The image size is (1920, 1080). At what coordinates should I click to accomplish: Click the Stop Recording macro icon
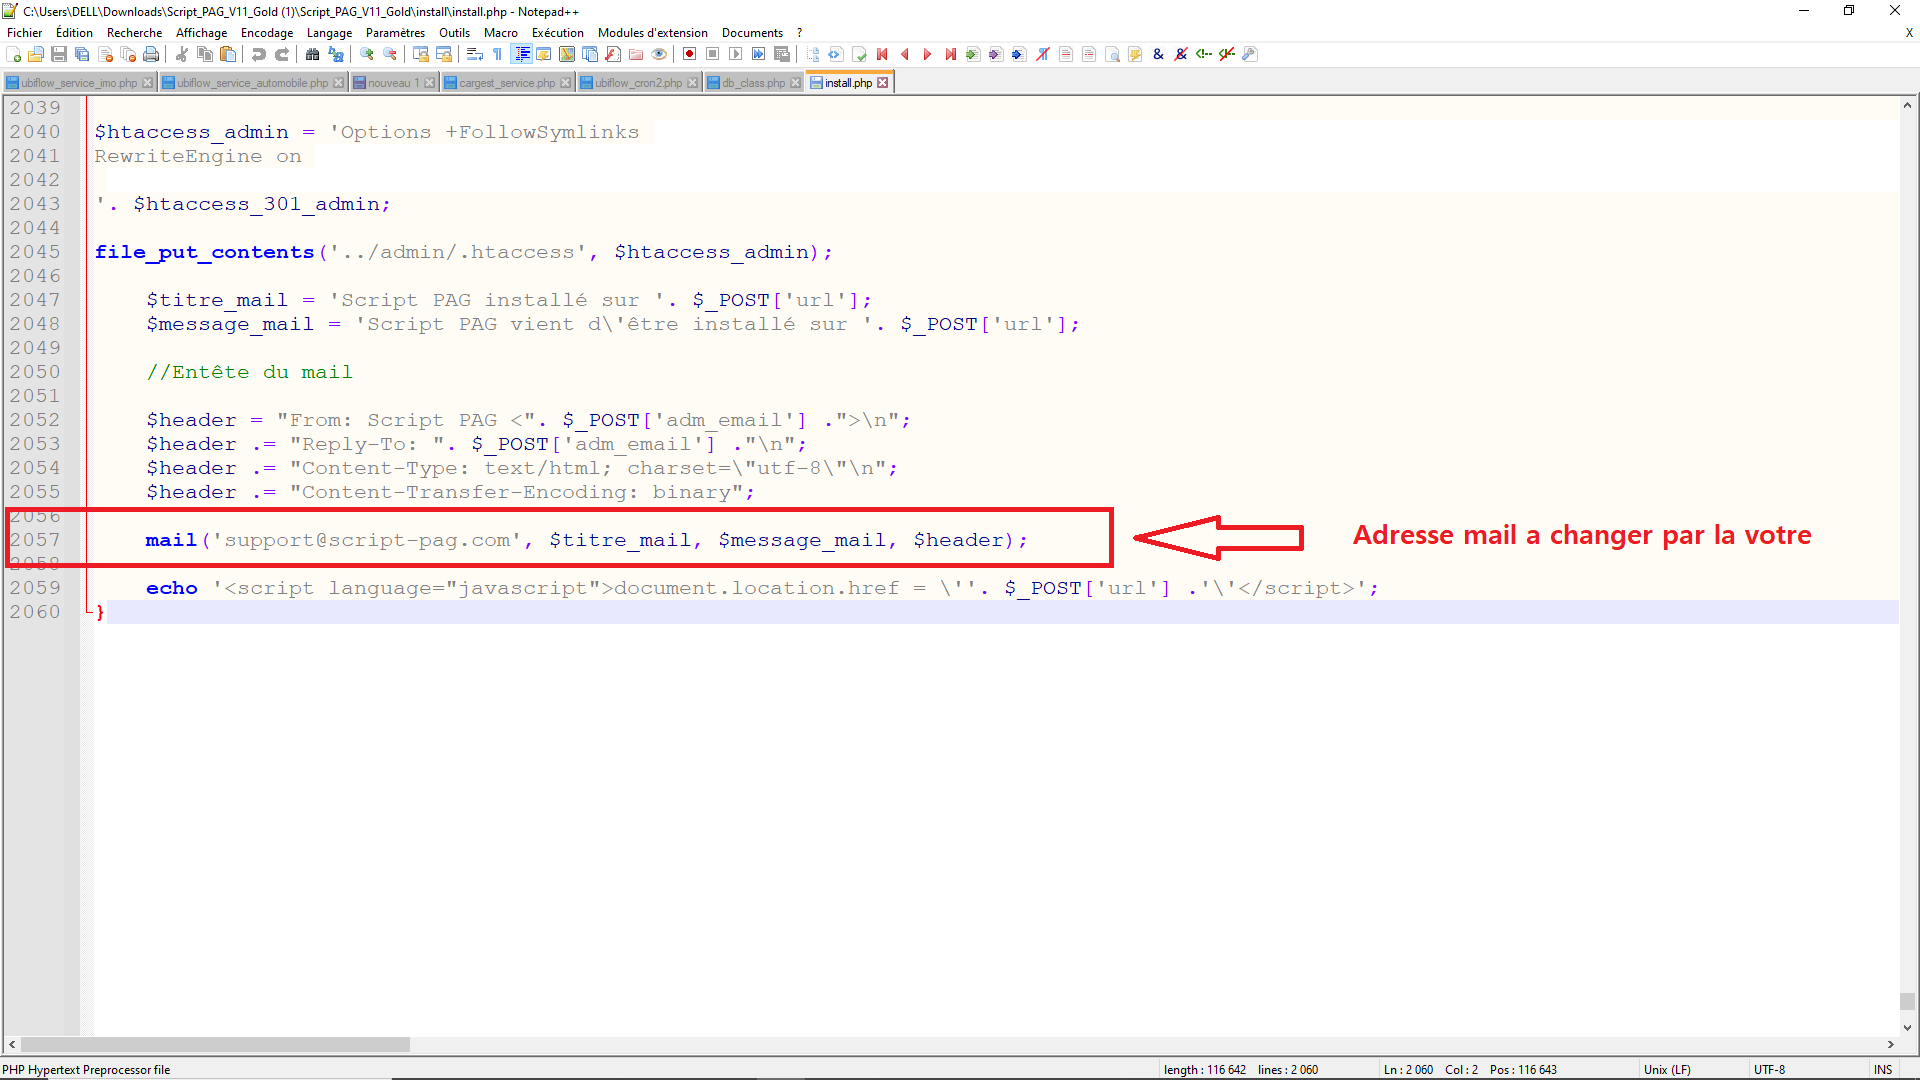(712, 54)
